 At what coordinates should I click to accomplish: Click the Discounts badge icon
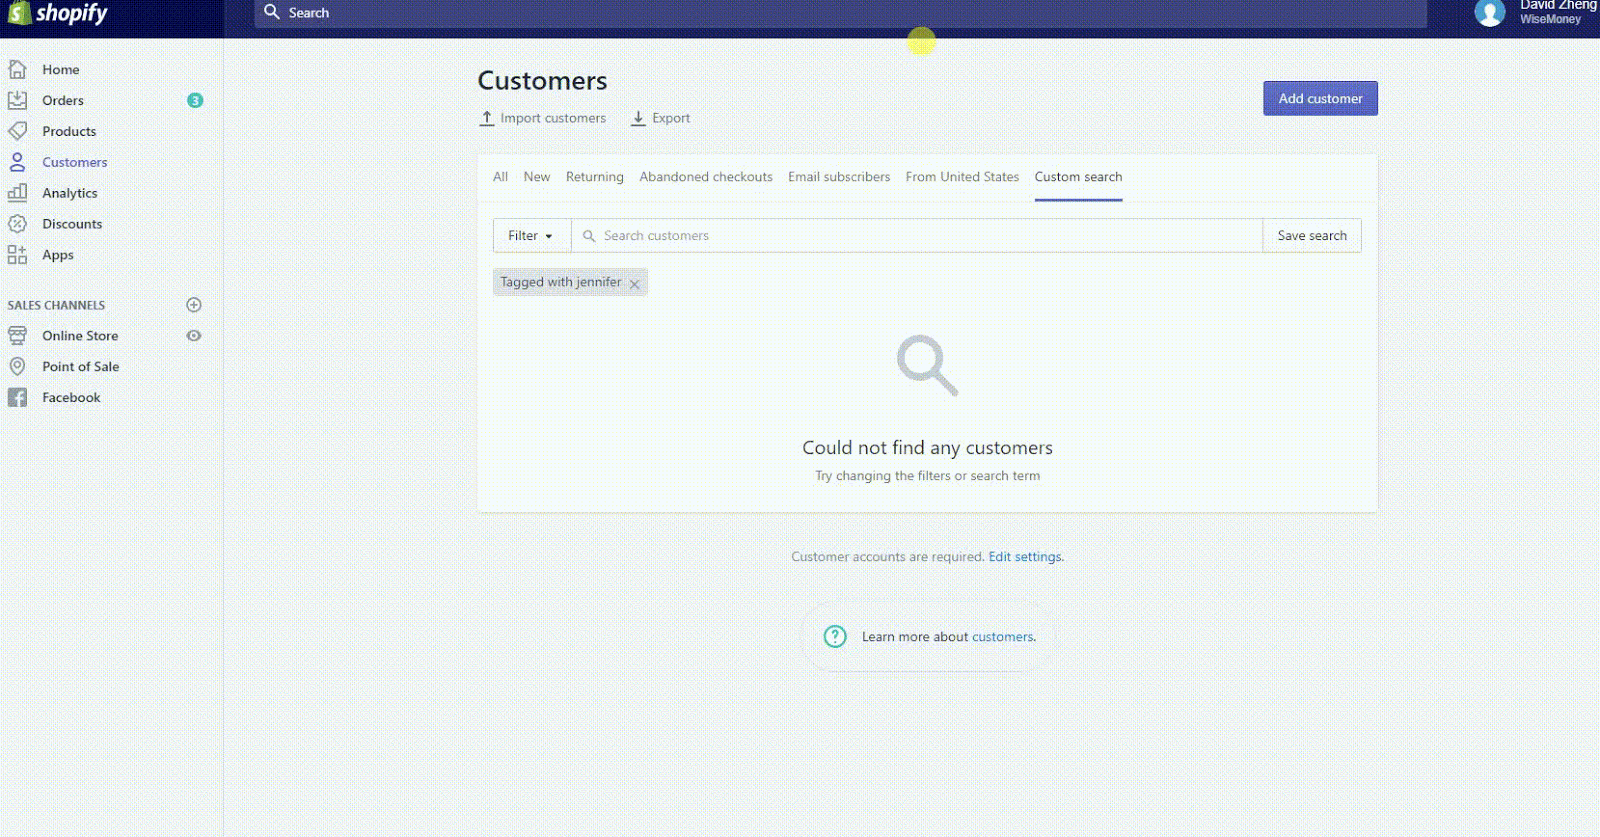click(17, 224)
